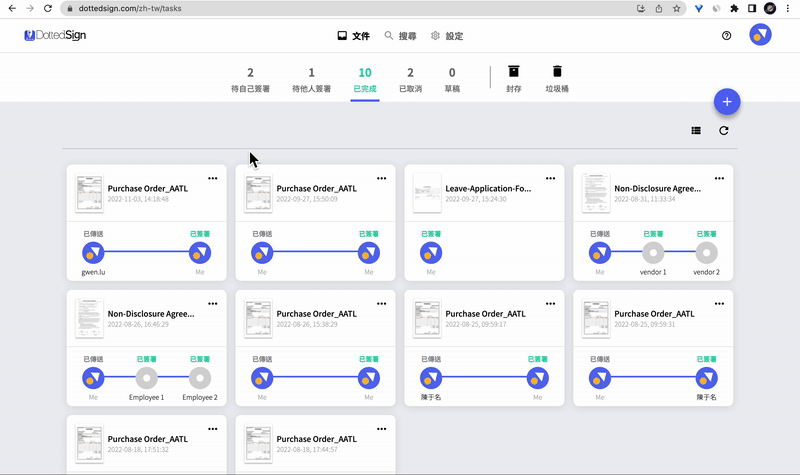Show the 草稿 drafts filter

click(452, 80)
